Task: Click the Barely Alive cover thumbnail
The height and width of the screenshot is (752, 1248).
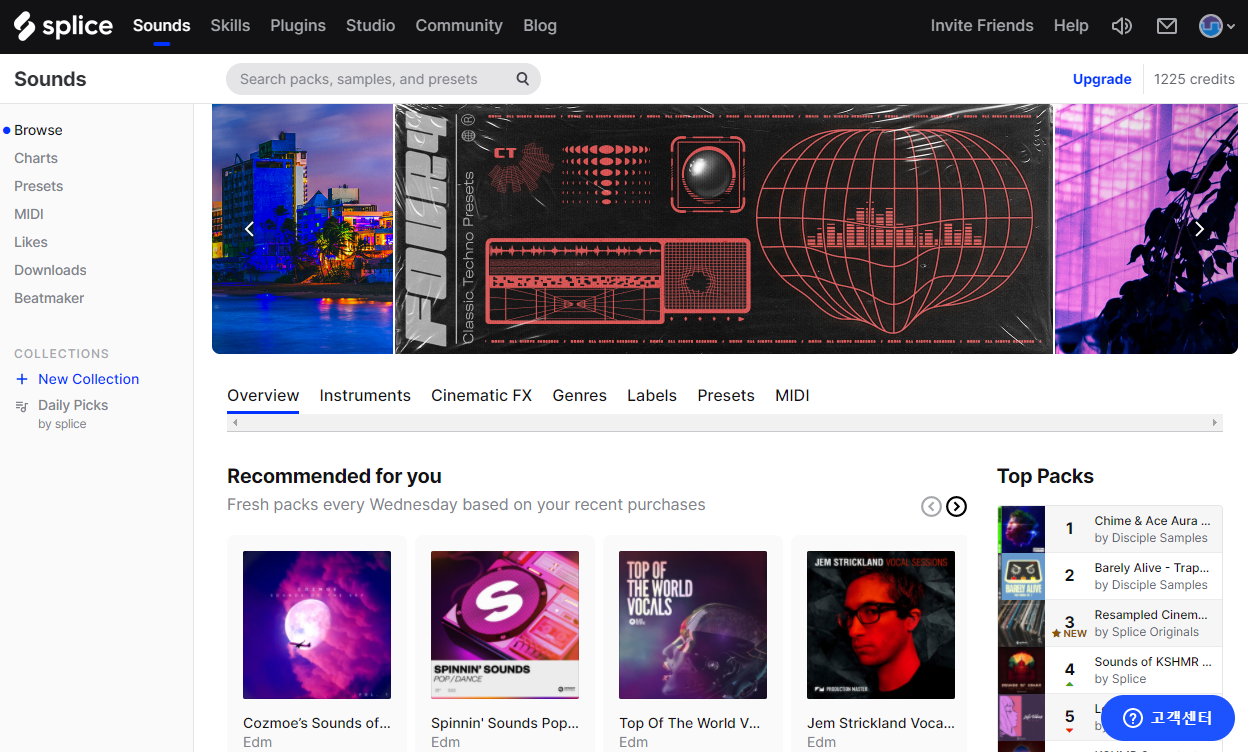Action: [1022, 576]
